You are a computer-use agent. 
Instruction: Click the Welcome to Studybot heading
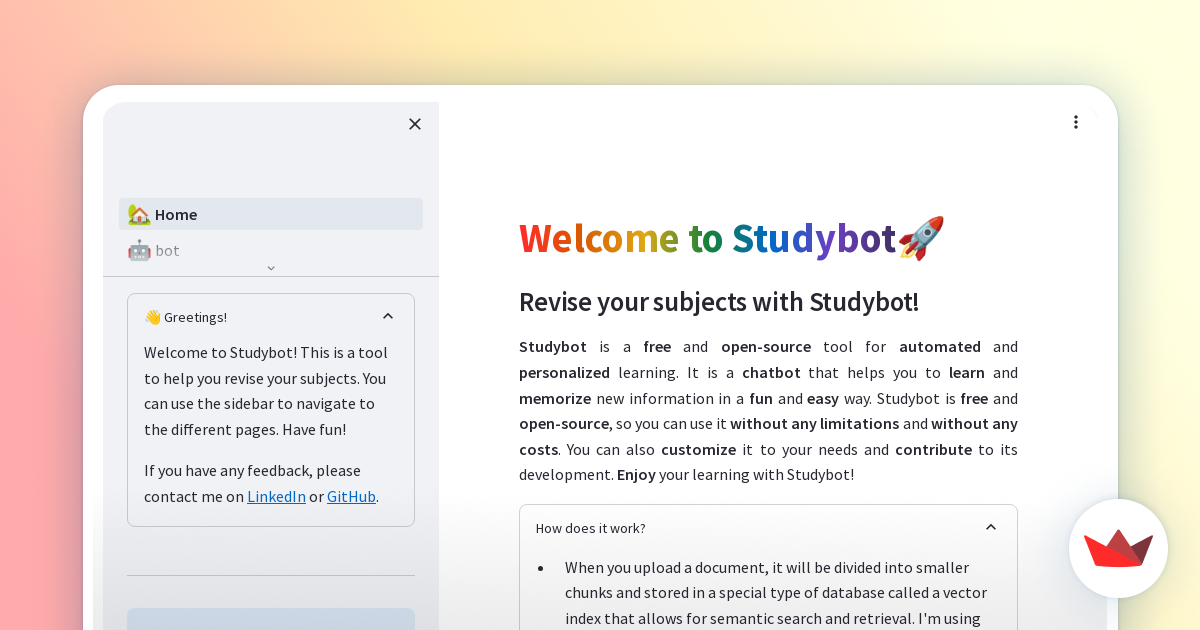click(x=732, y=238)
